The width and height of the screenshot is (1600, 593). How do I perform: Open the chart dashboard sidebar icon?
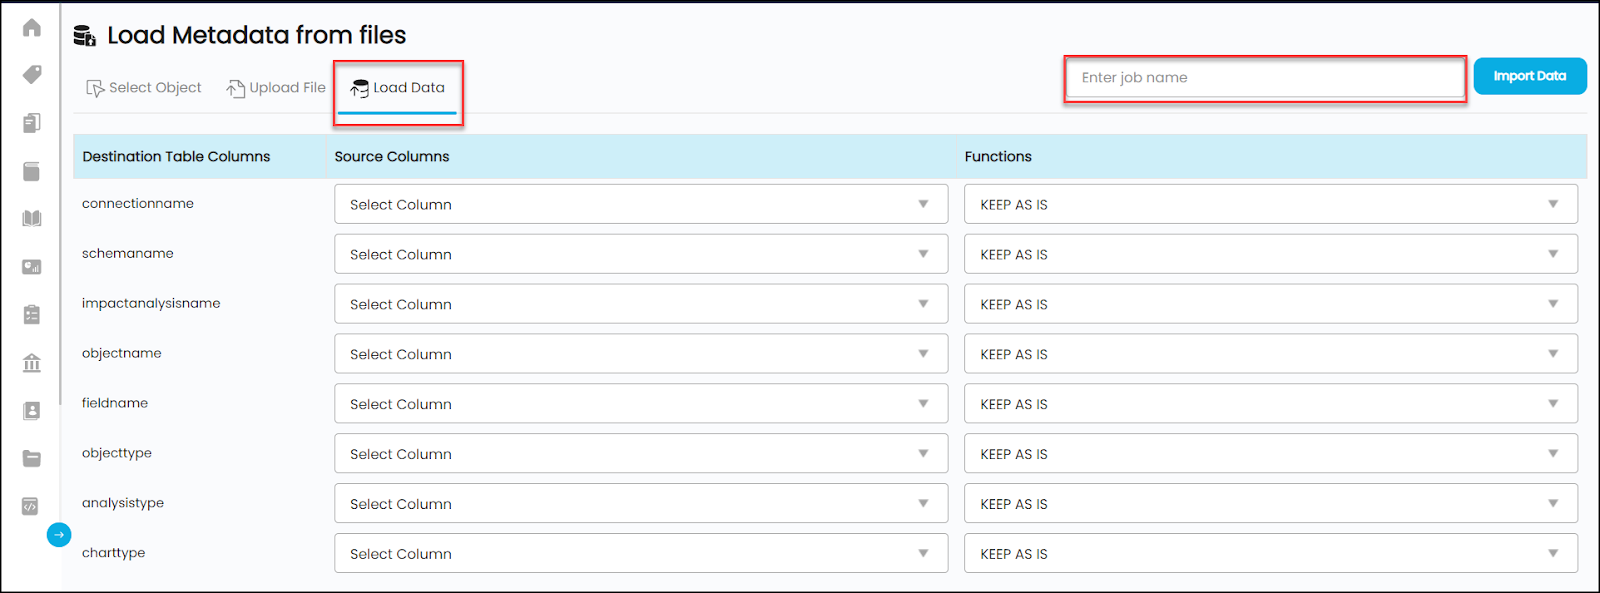coord(32,267)
